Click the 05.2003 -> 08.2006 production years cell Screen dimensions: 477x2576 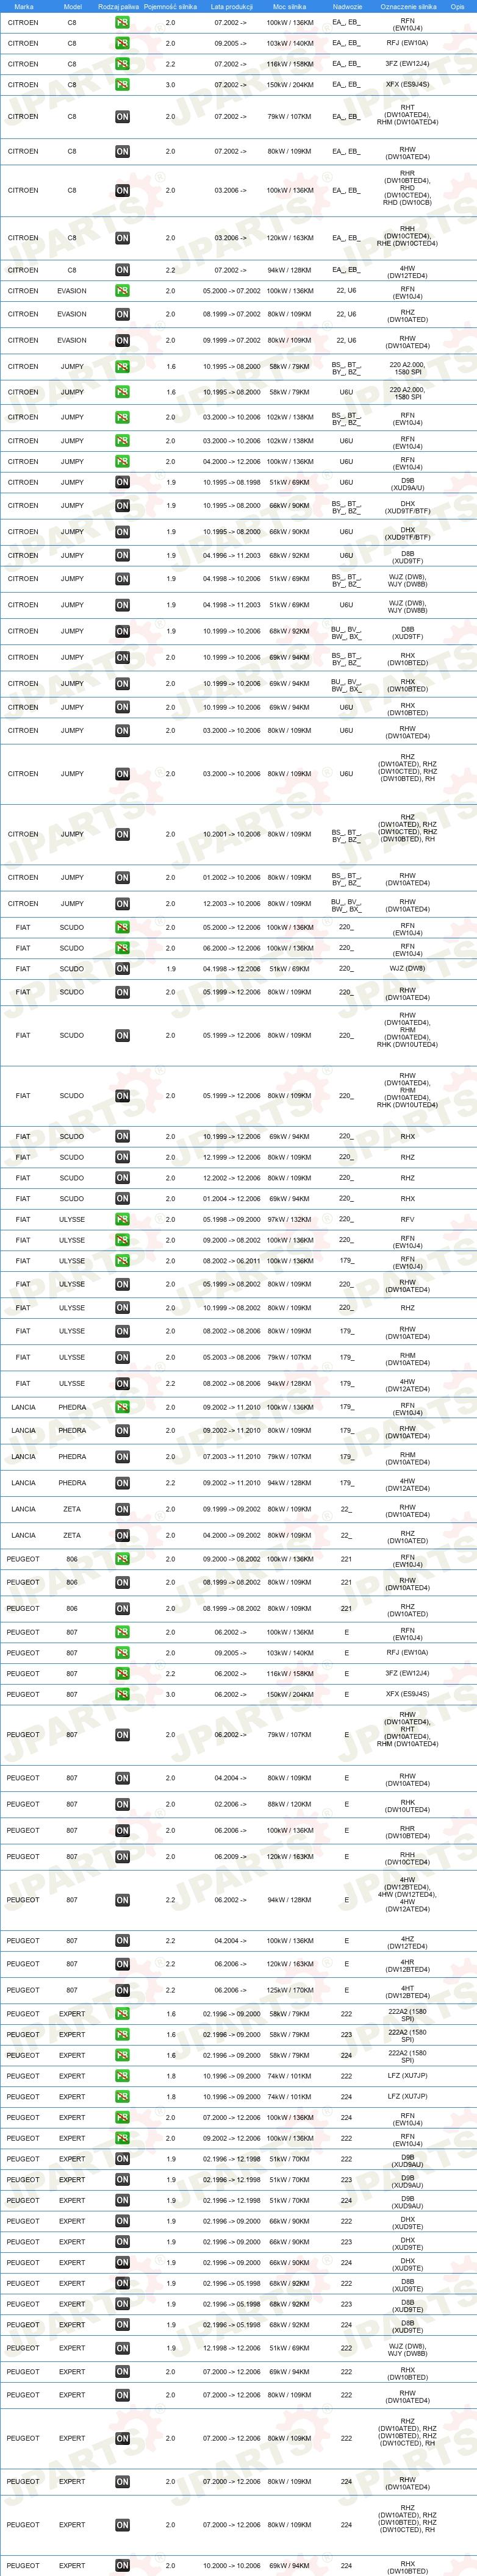(x=232, y=1358)
